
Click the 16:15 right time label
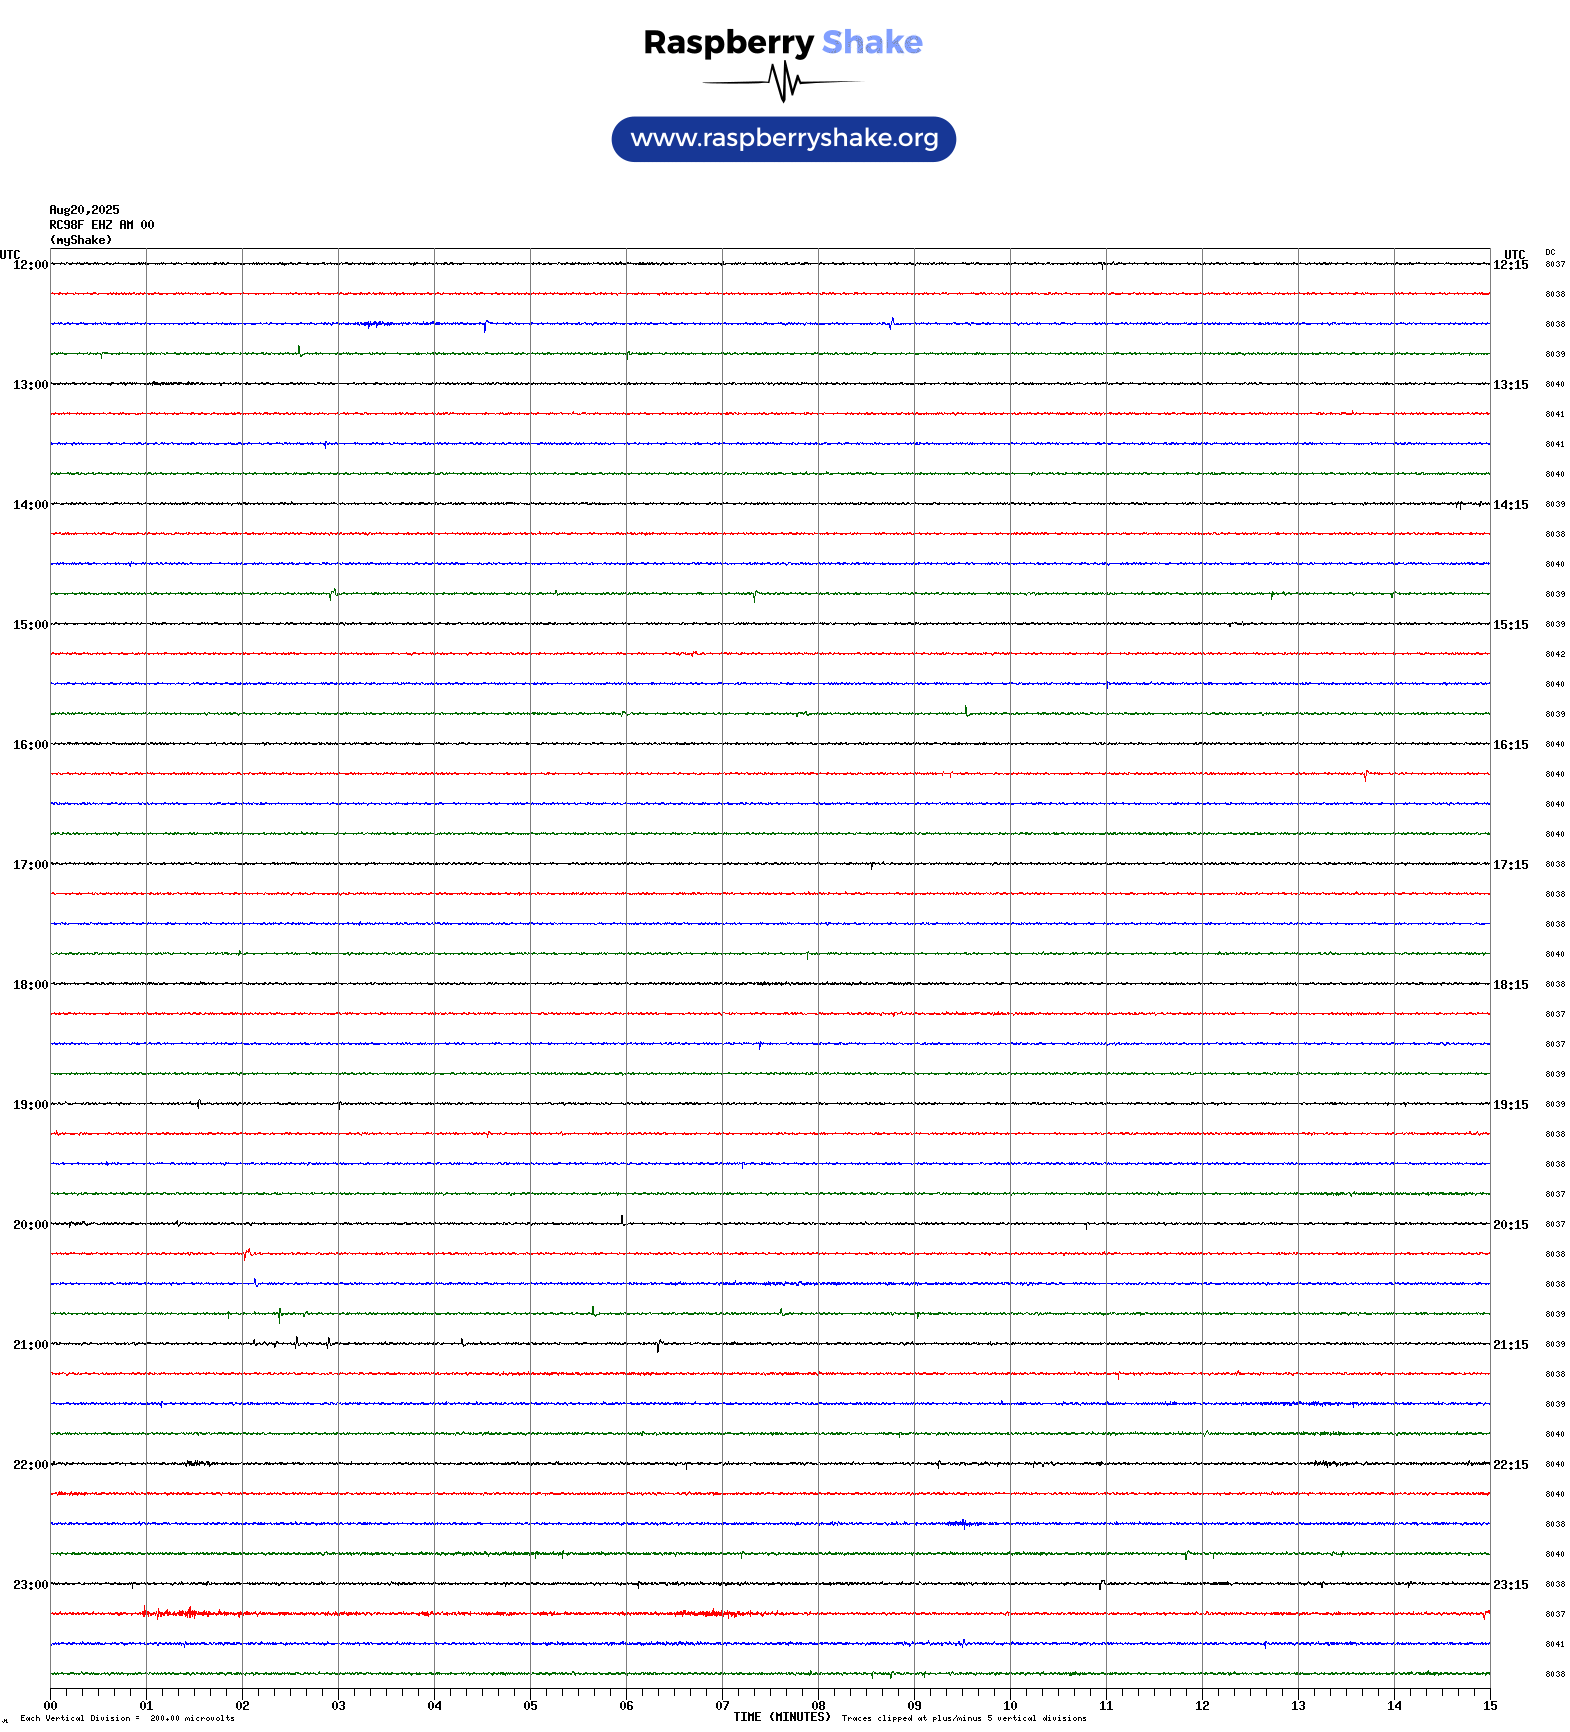[x=1511, y=745]
